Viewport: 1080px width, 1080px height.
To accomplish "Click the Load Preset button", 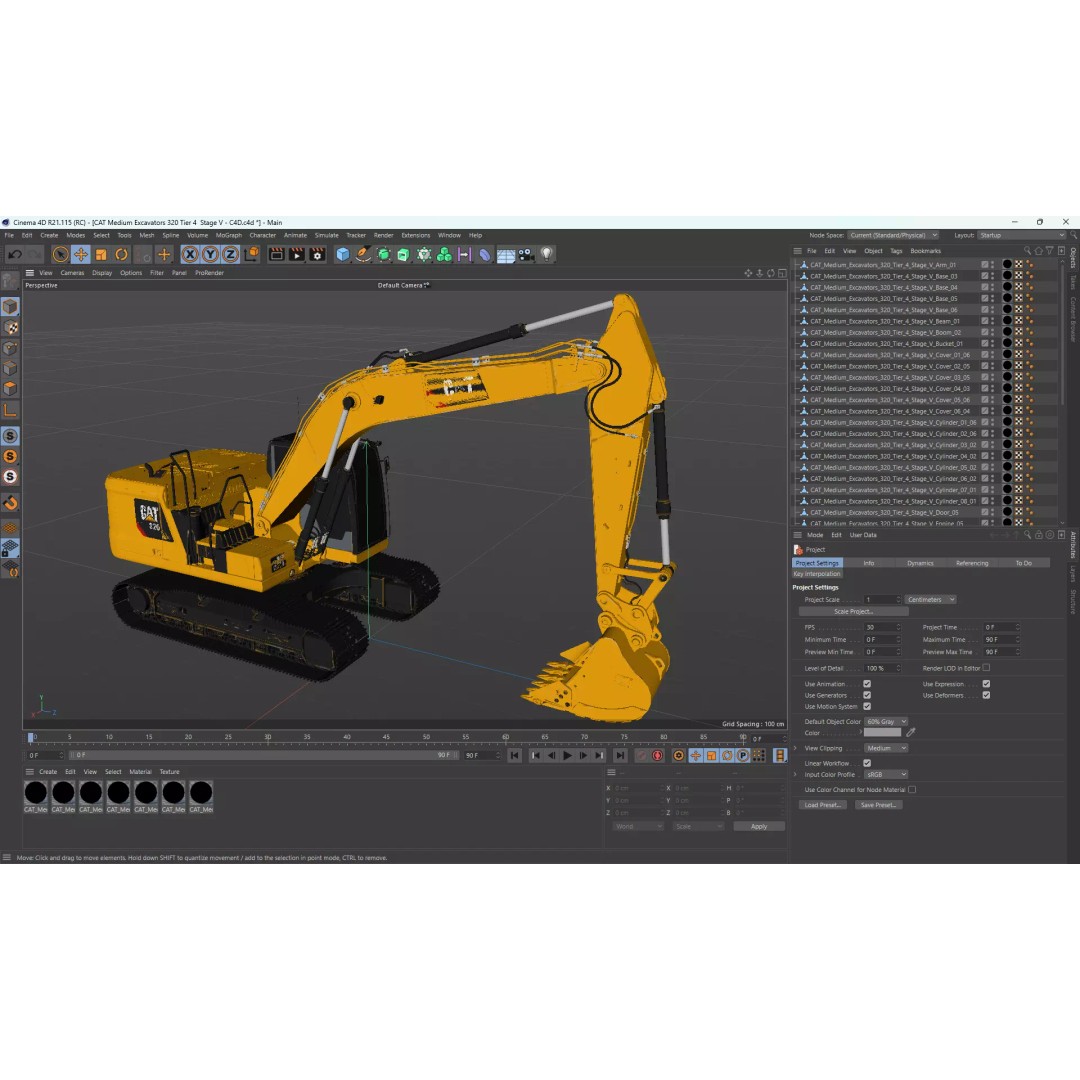I will (x=822, y=805).
